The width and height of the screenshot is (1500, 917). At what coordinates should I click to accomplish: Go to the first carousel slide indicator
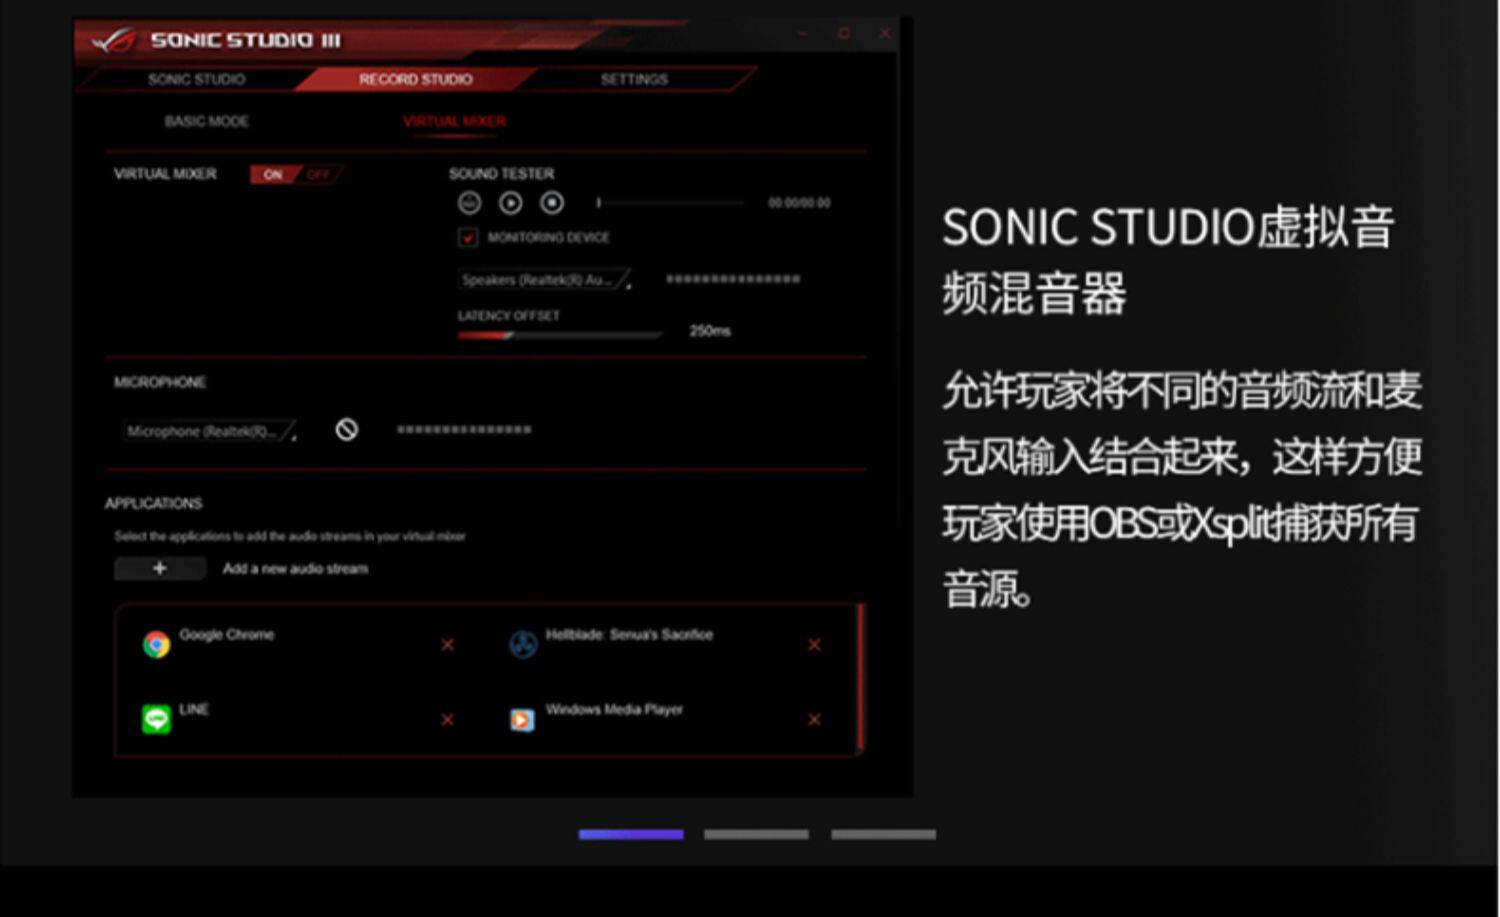pyautogui.click(x=631, y=834)
